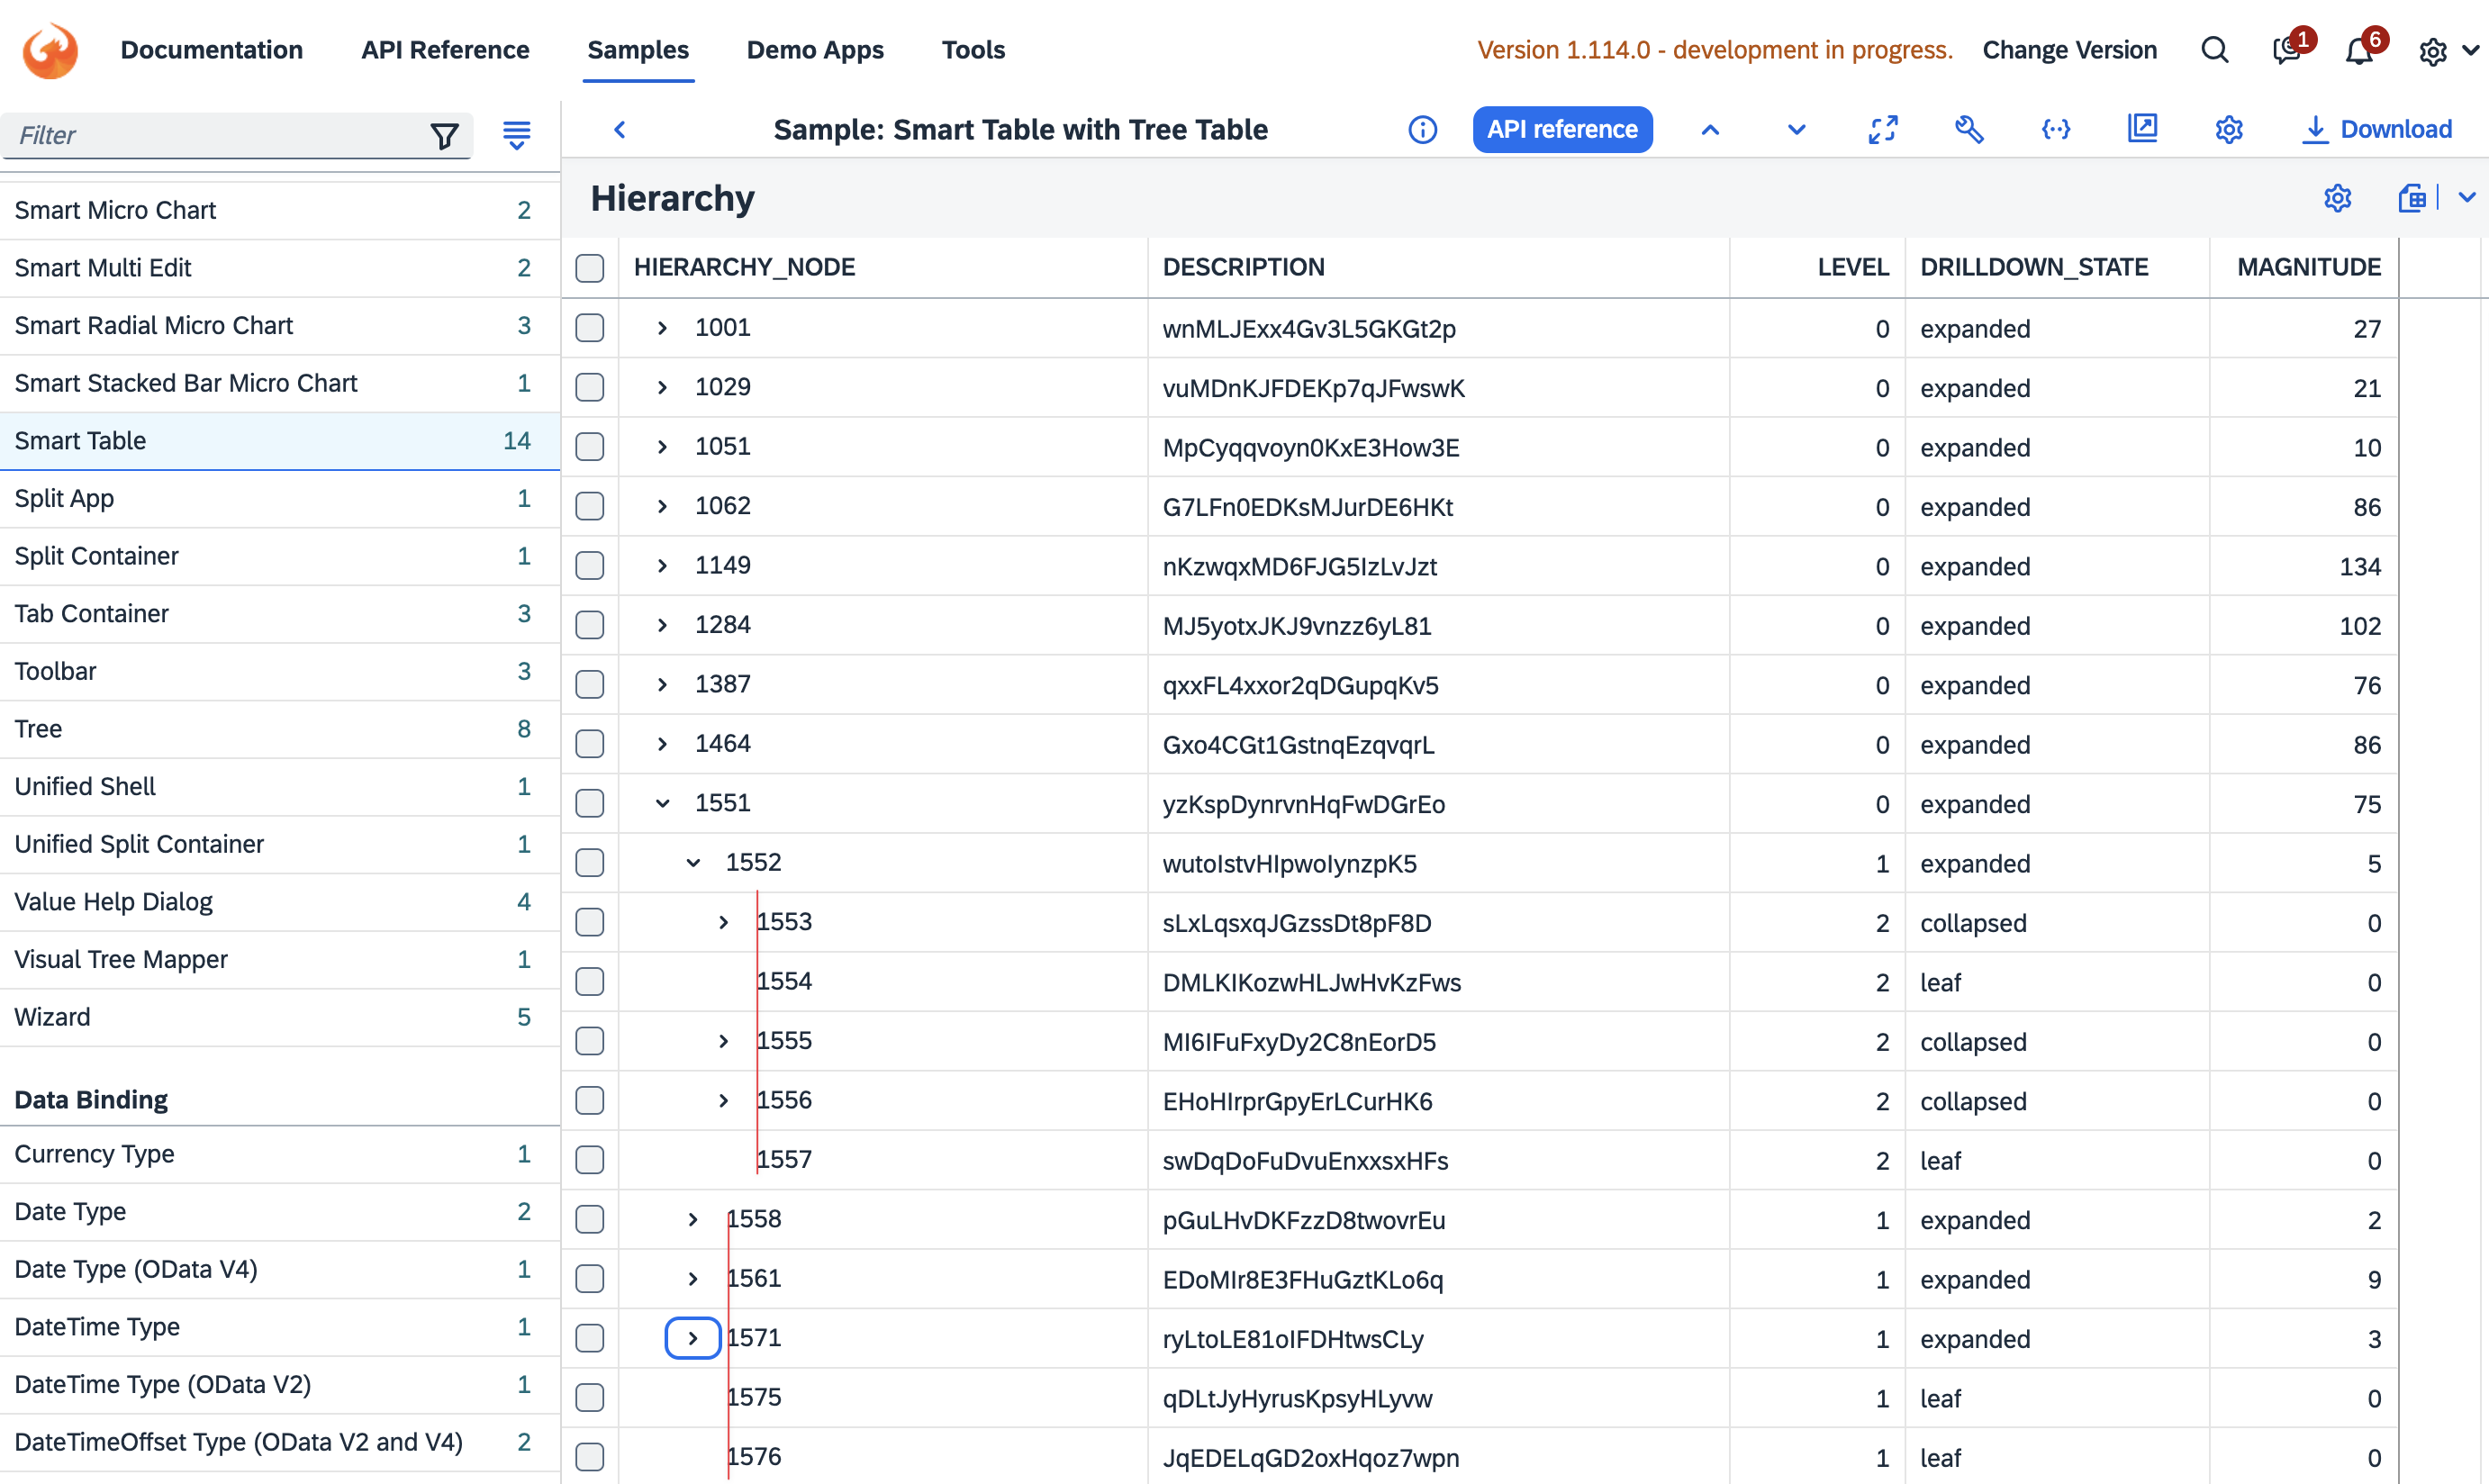The image size is (2489, 1484).
Task: Check the row checkbox for node 1029
Action: click(589, 388)
